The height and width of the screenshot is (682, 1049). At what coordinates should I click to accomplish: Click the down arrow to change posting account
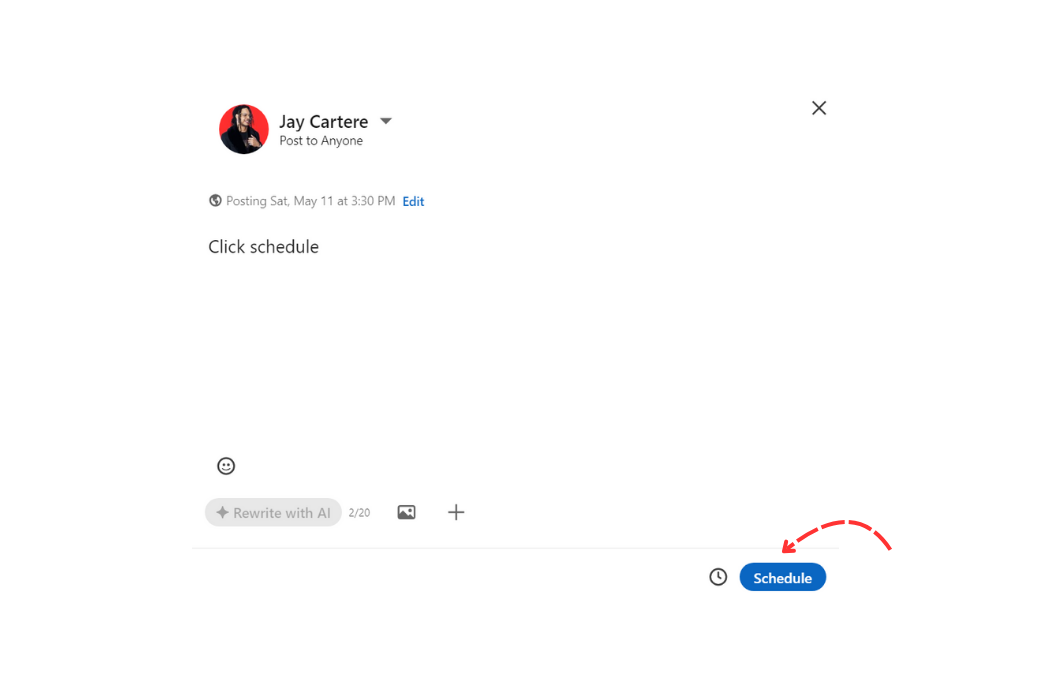(386, 121)
